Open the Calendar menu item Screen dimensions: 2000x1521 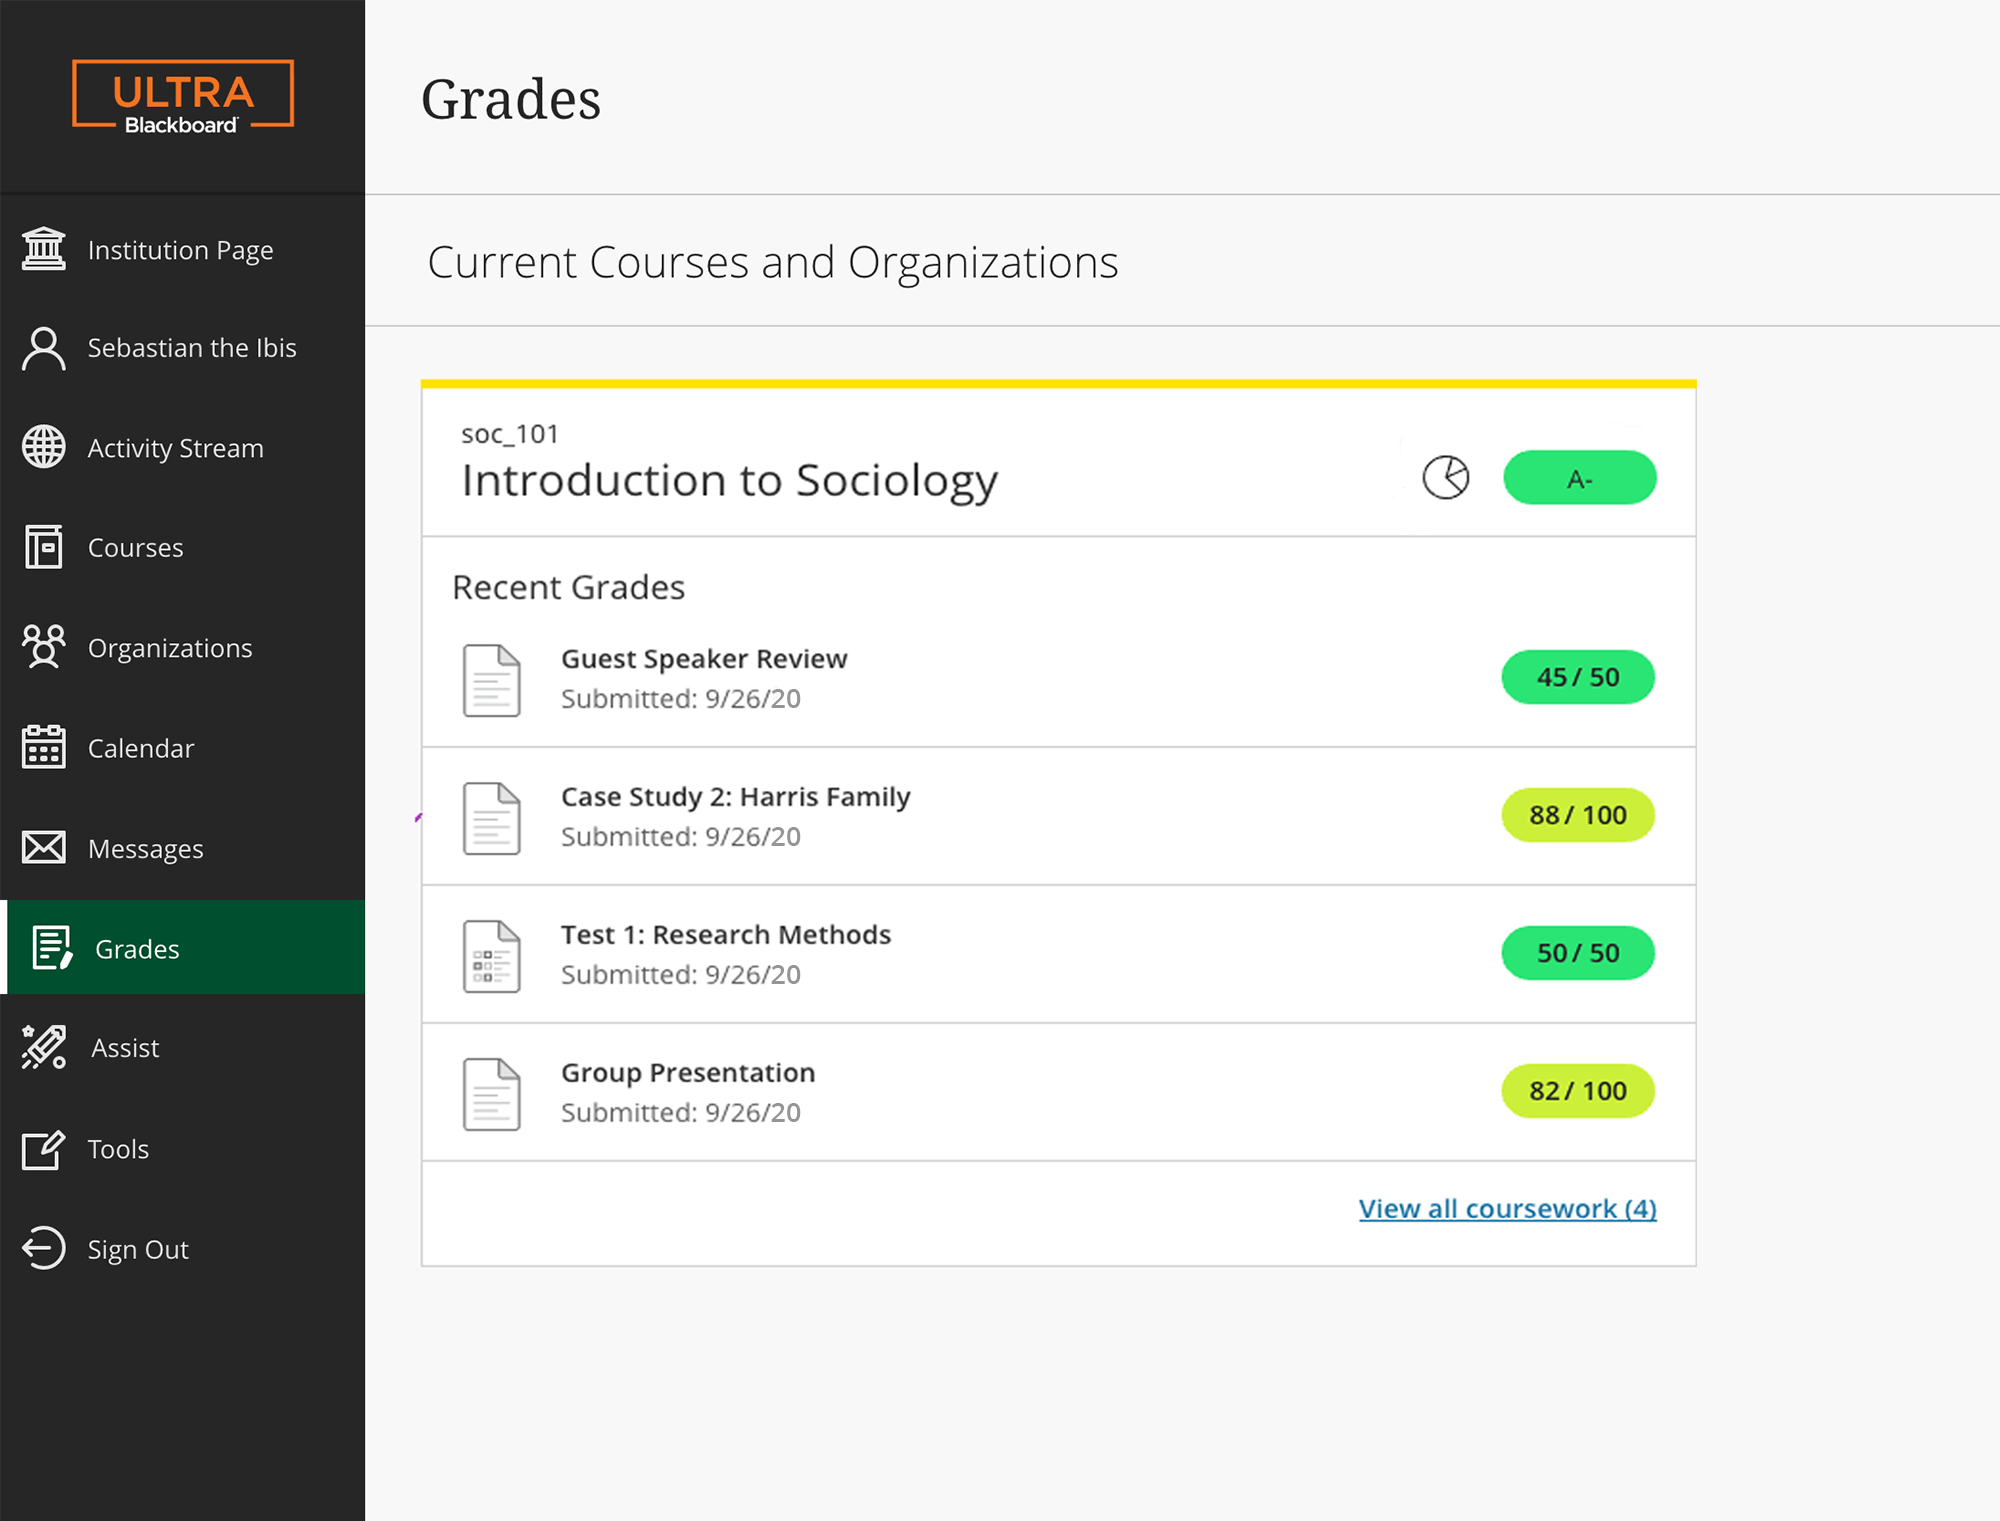point(183,747)
